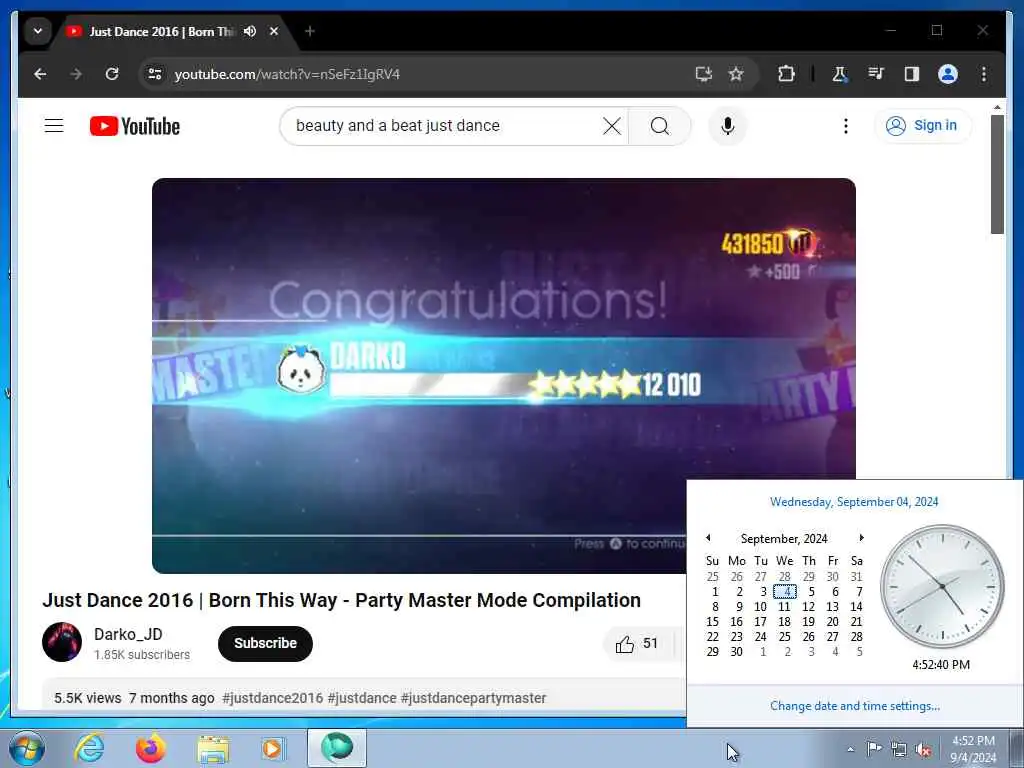Open YouTube settings three-dot menu
Image resolution: width=1024 pixels, height=768 pixels.
846,125
